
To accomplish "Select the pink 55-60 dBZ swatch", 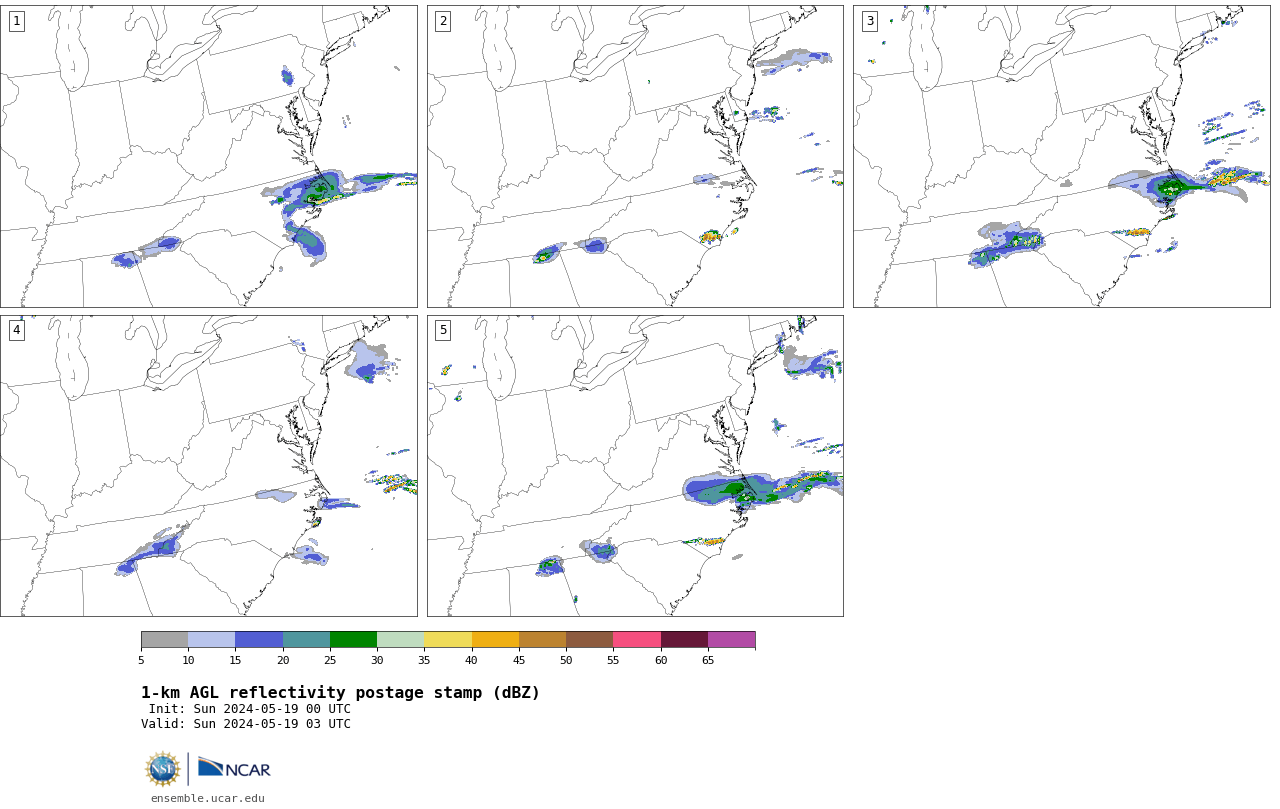I will (x=637, y=640).
